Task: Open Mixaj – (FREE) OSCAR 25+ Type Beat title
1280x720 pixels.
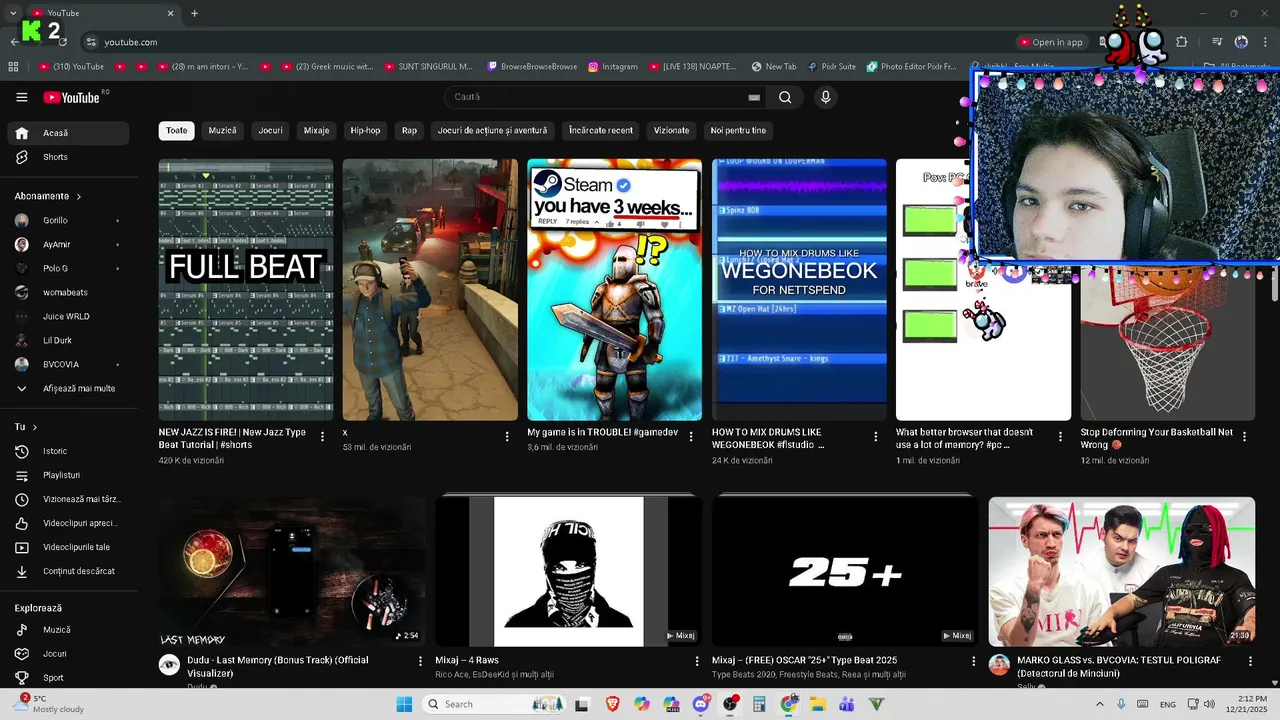Action: [x=804, y=660]
